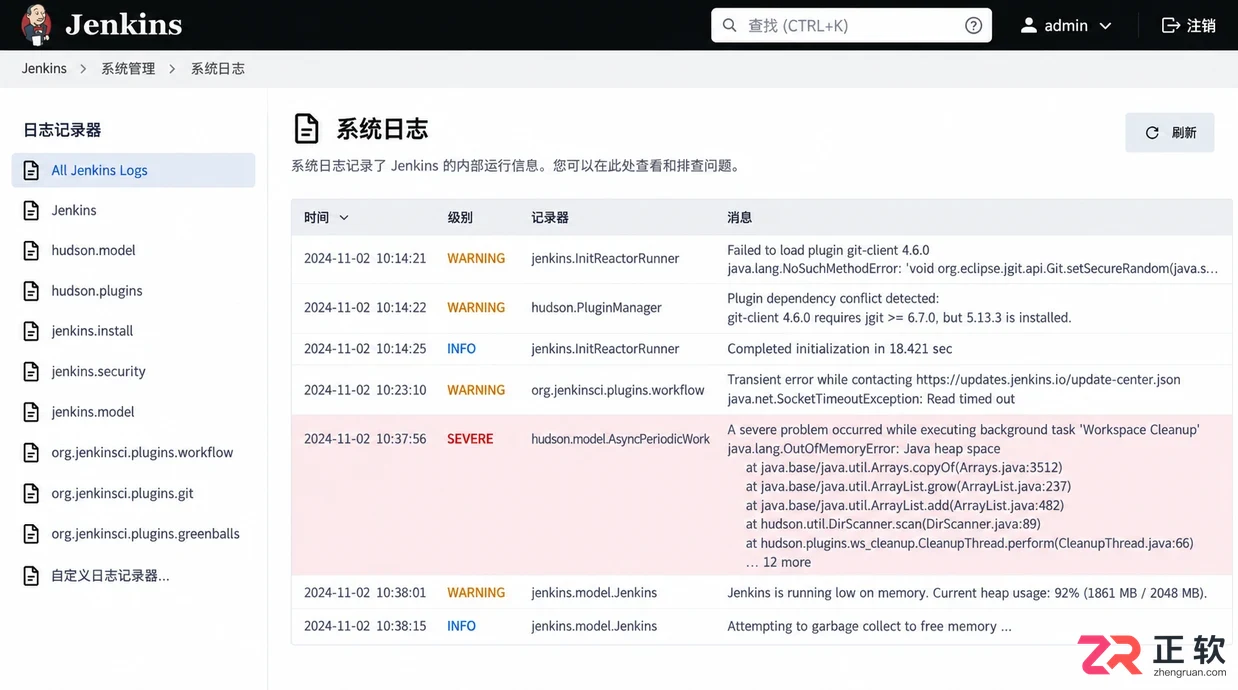Viewport: 1238px width, 690px height.
Task: Open hudson.plugins log recorder
Action: (x=97, y=291)
